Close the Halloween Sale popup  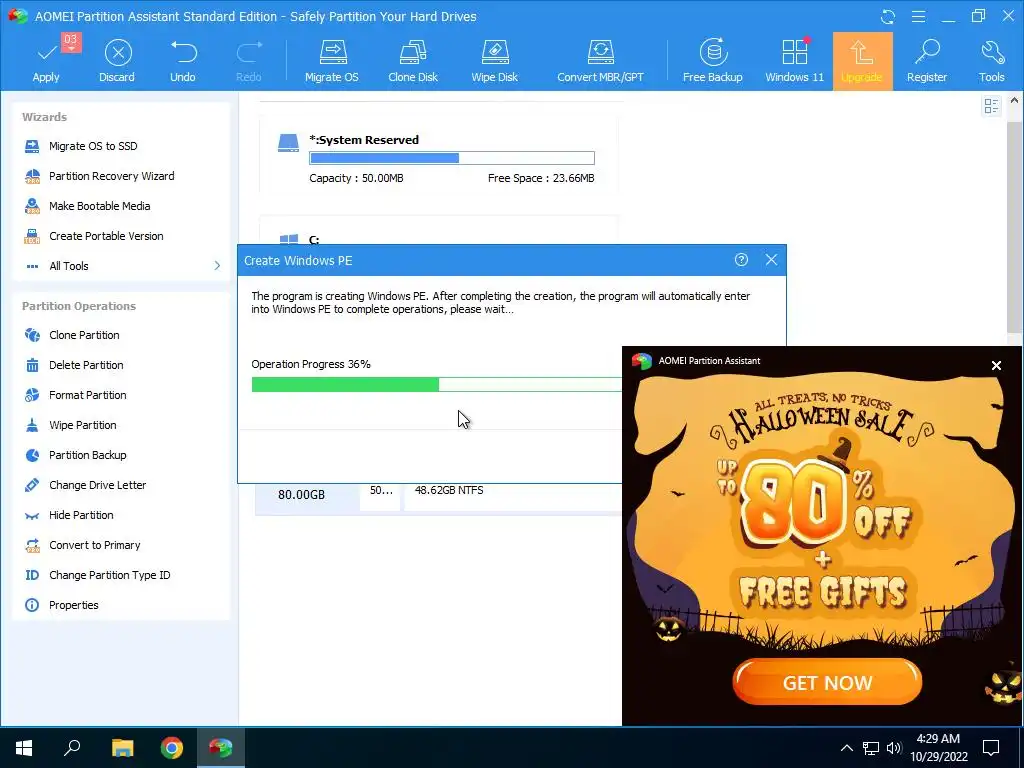996,366
